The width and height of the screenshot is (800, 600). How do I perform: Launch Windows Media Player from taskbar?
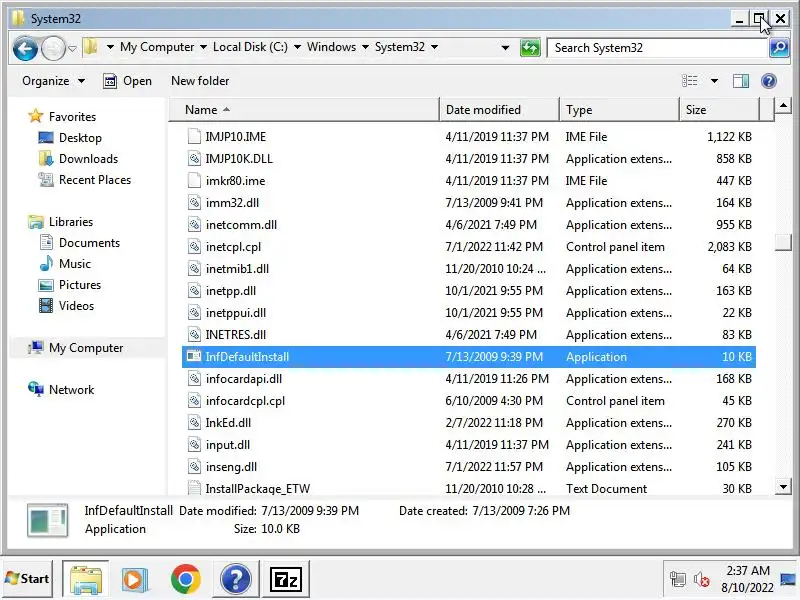(x=135, y=580)
